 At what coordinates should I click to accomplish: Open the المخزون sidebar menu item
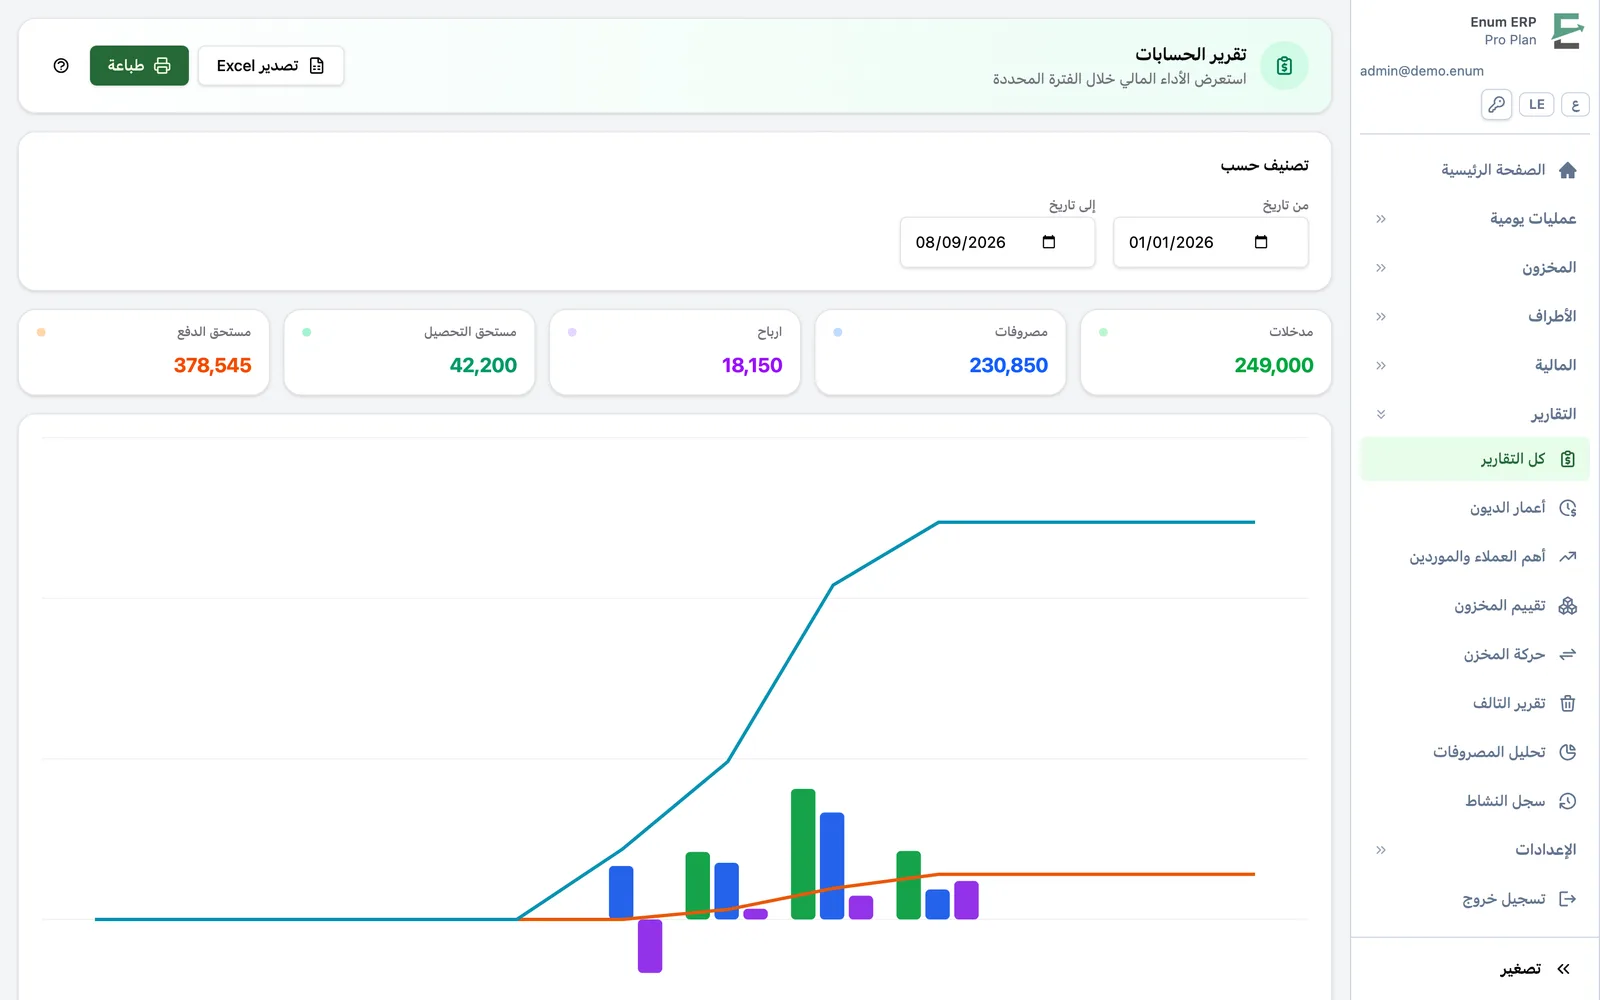[x=1475, y=268]
